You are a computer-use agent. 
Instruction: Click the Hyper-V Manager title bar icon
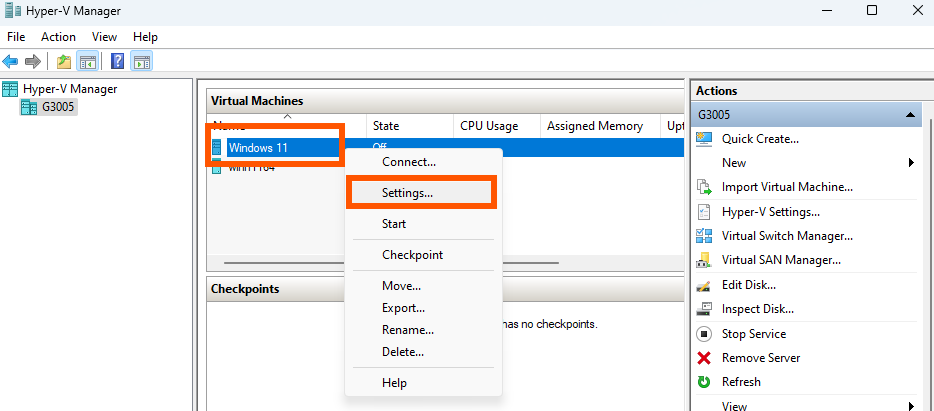point(13,10)
